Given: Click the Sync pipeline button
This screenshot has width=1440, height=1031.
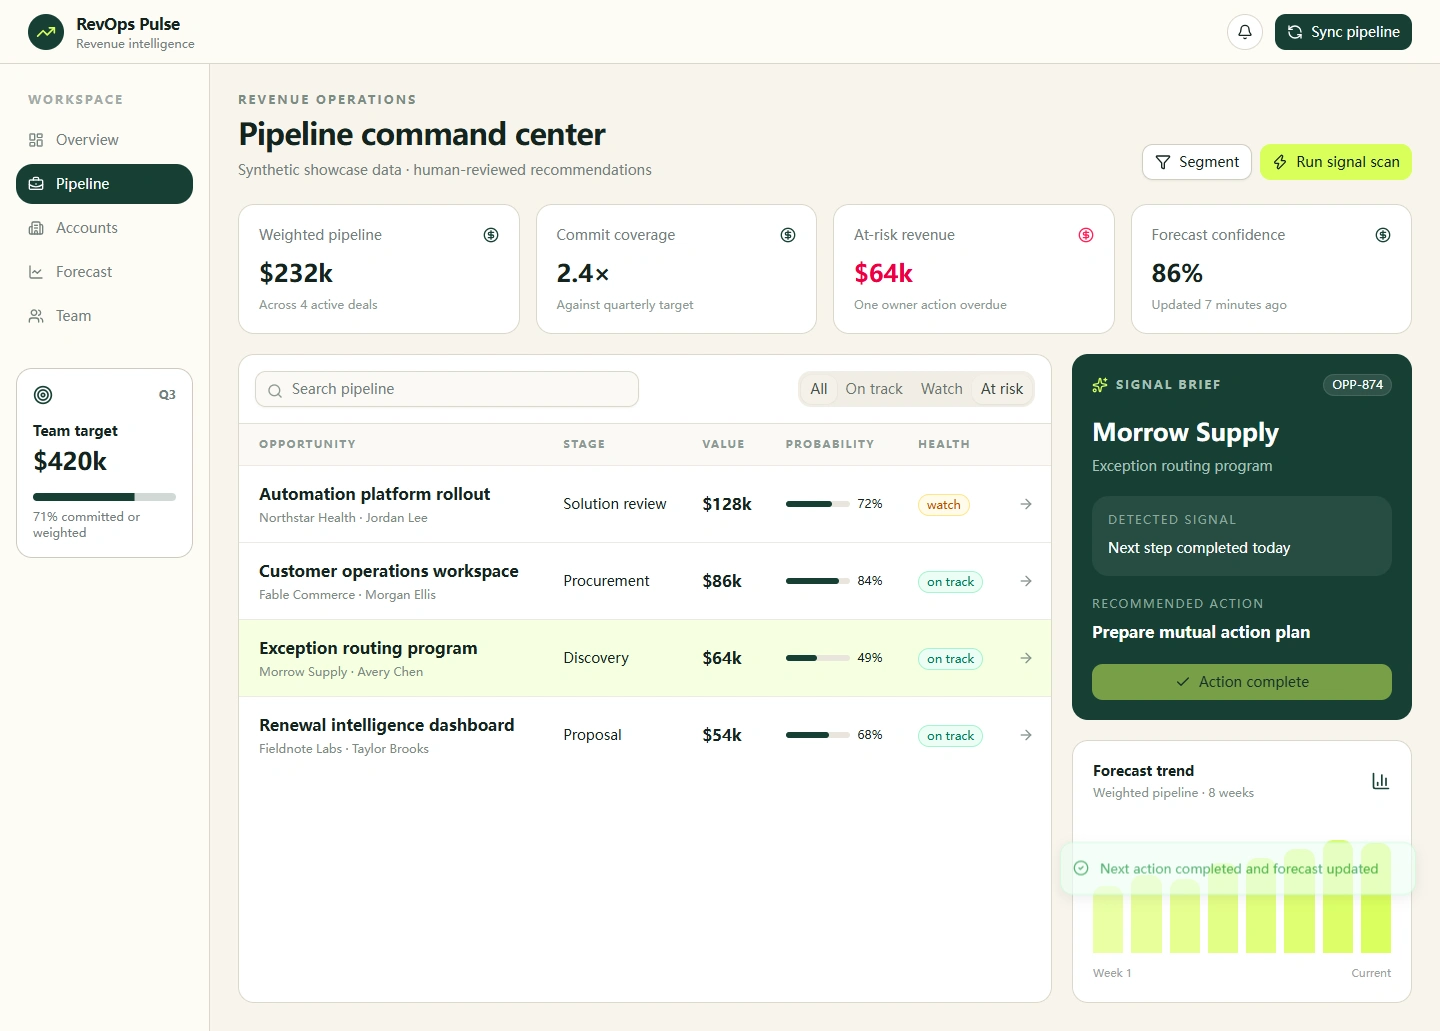Looking at the screenshot, I should tap(1343, 32).
